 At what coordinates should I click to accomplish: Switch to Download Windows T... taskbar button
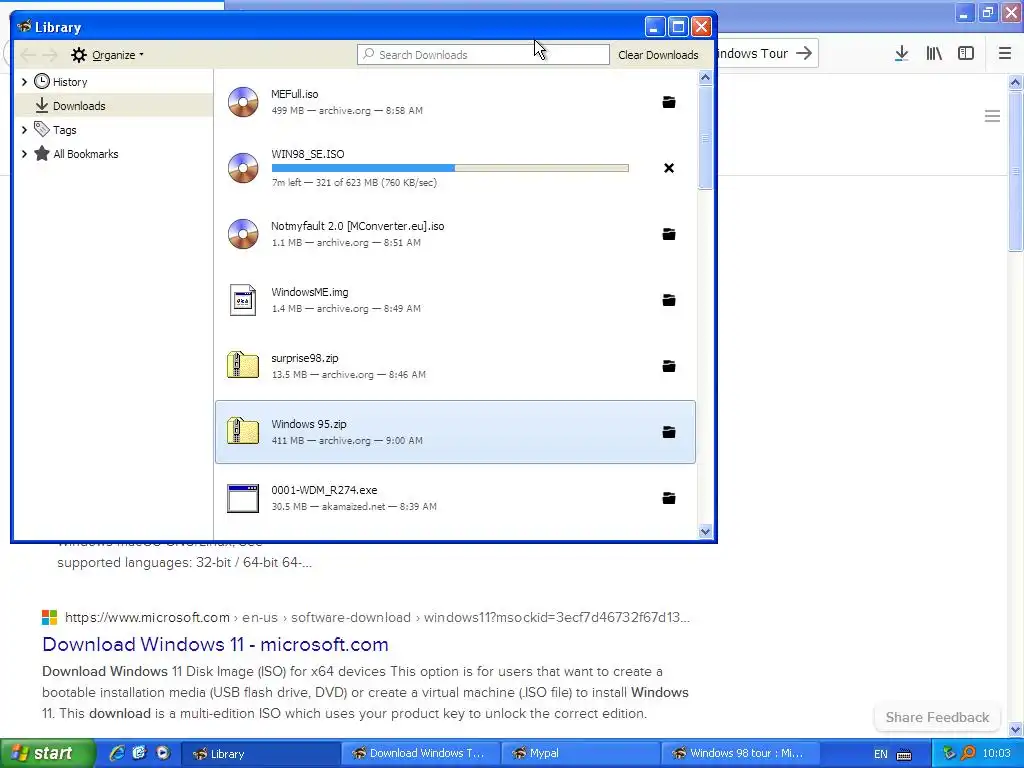[420, 753]
